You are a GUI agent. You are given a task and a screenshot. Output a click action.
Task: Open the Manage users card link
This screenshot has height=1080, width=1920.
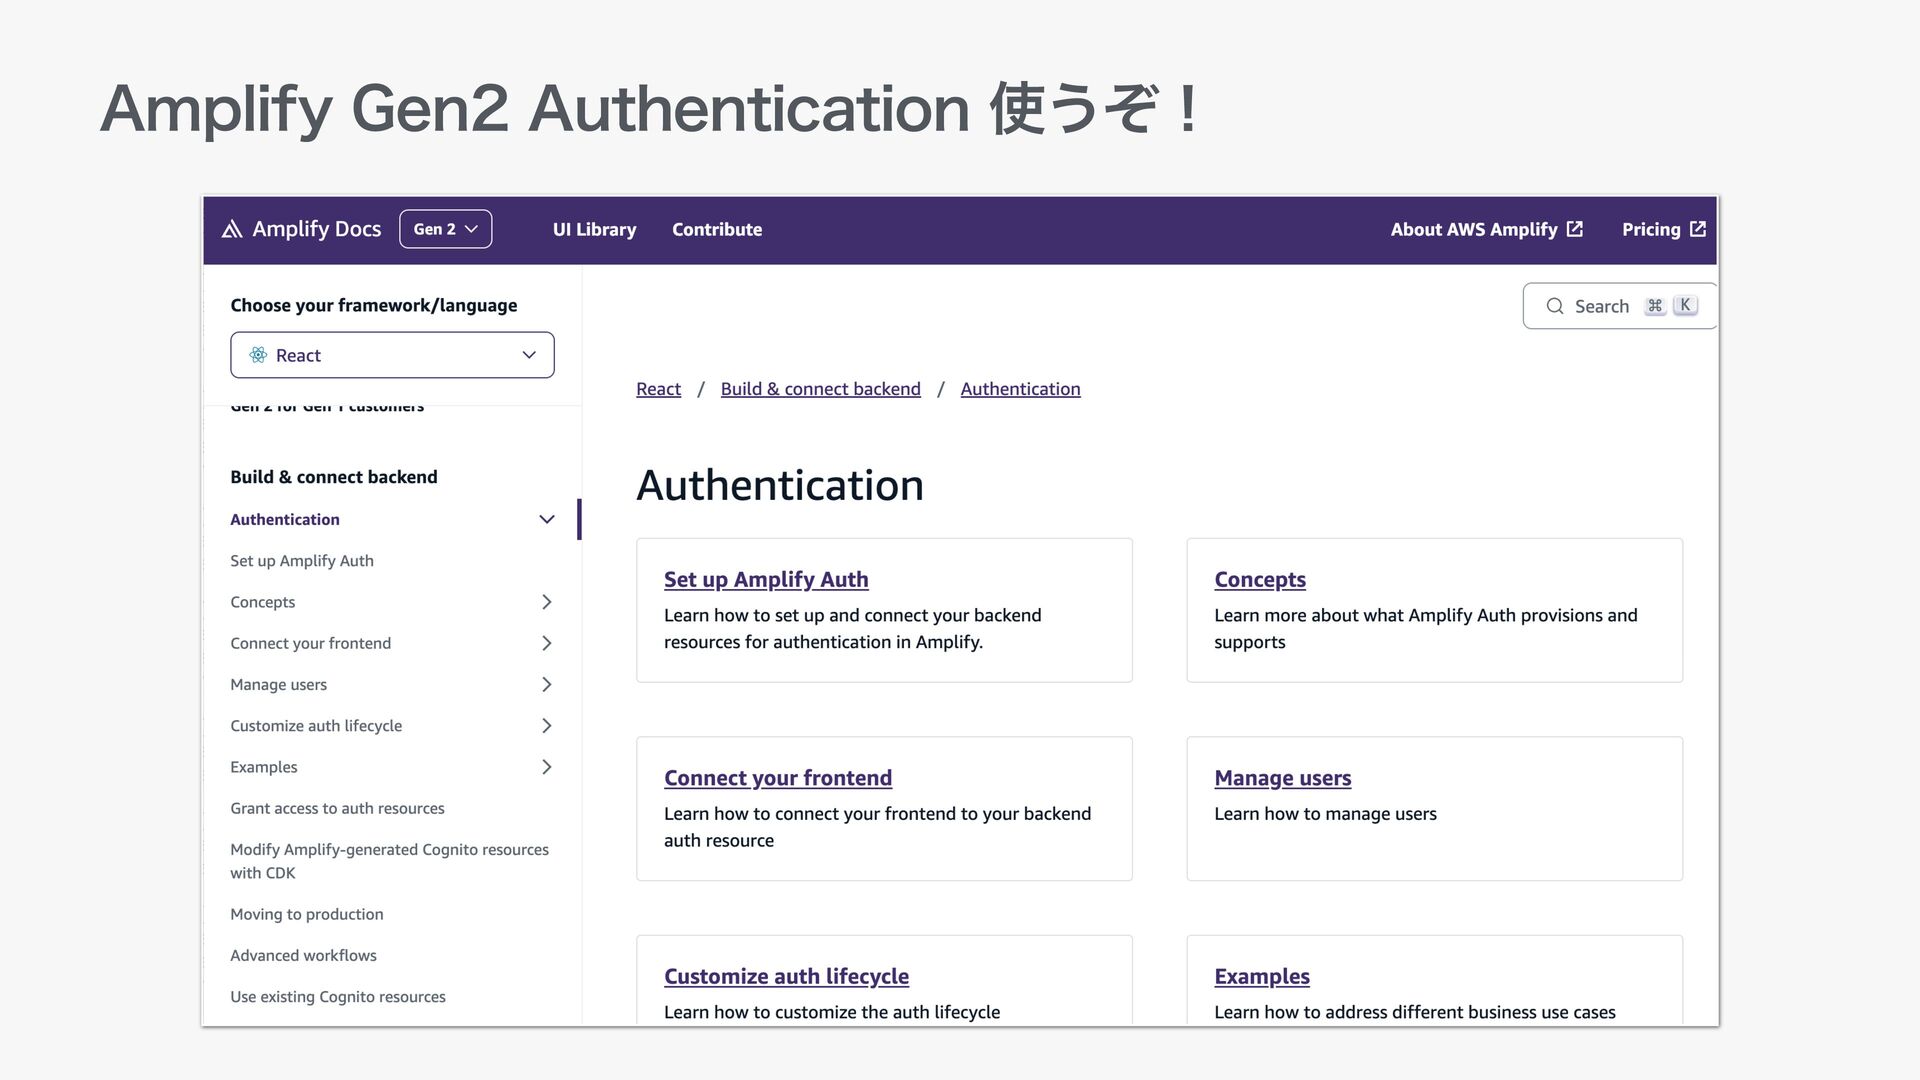(1282, 778)
